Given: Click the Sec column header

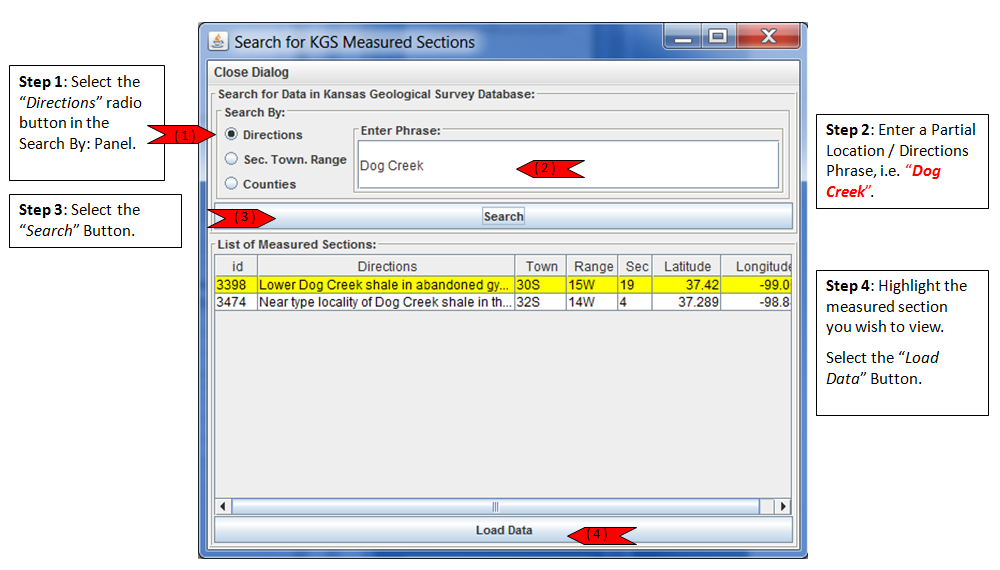Looking at the screenshot, I should 635,266.
